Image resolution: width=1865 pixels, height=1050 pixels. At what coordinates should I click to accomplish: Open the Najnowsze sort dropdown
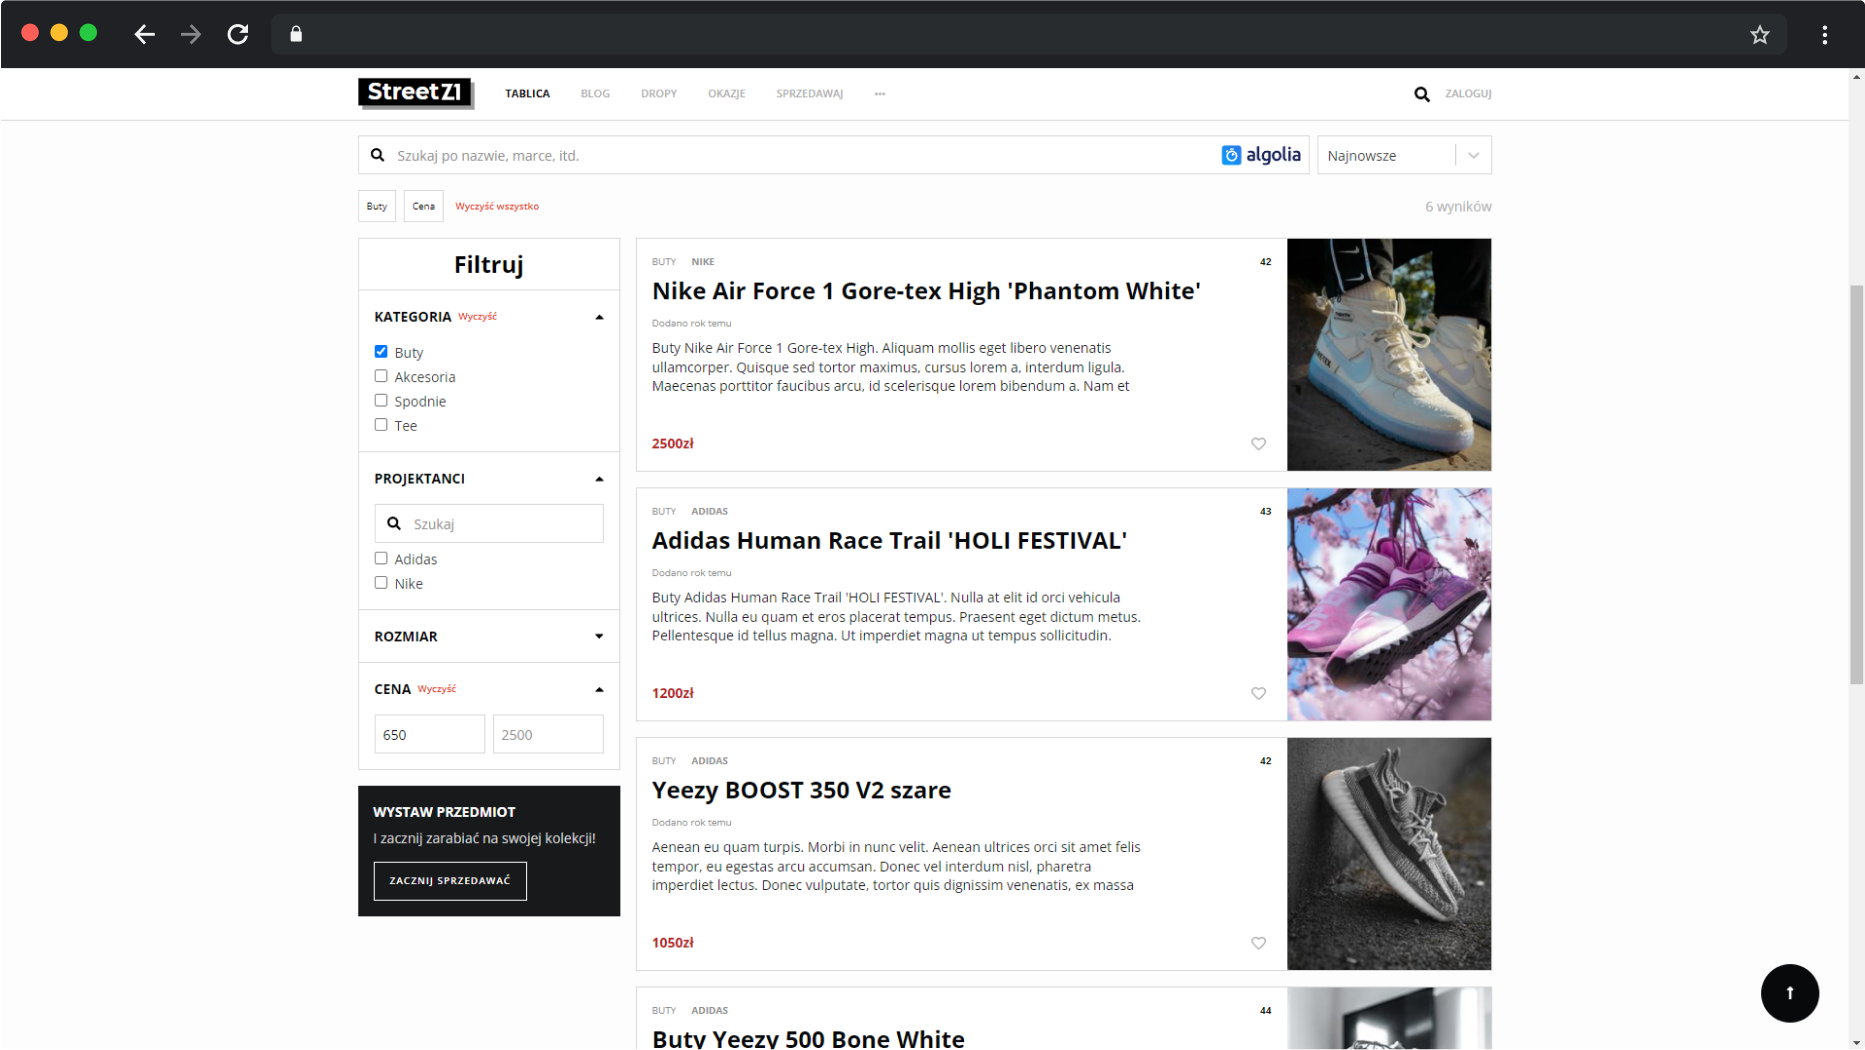(x=1403, y=156)
